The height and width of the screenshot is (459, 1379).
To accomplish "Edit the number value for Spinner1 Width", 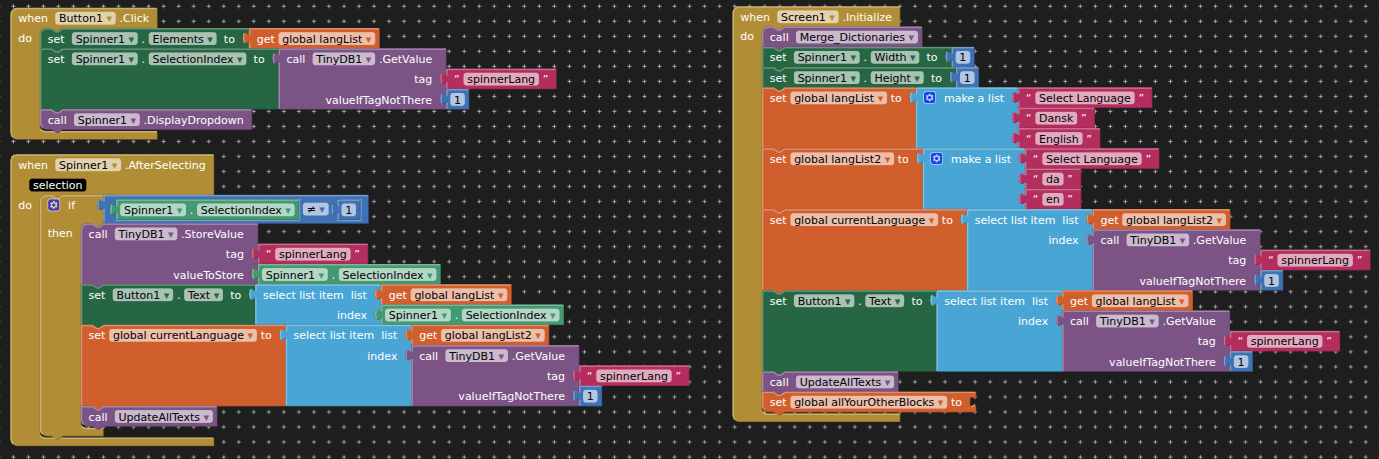I will click(962, 58).
